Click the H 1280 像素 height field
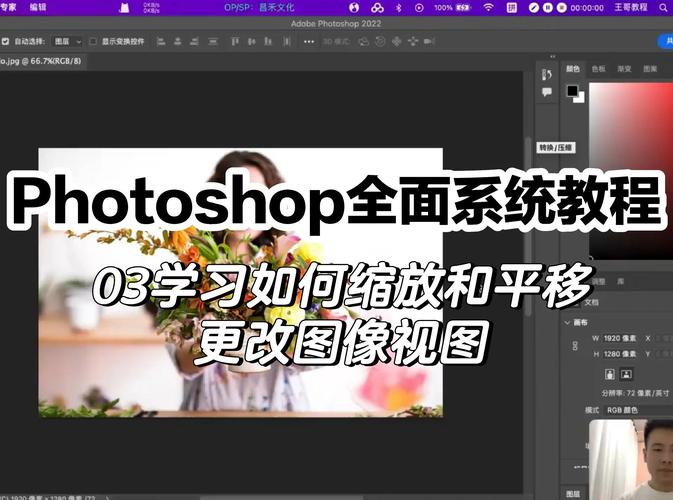The height and width of the screenshot is (500, 673). pos(620,354)
